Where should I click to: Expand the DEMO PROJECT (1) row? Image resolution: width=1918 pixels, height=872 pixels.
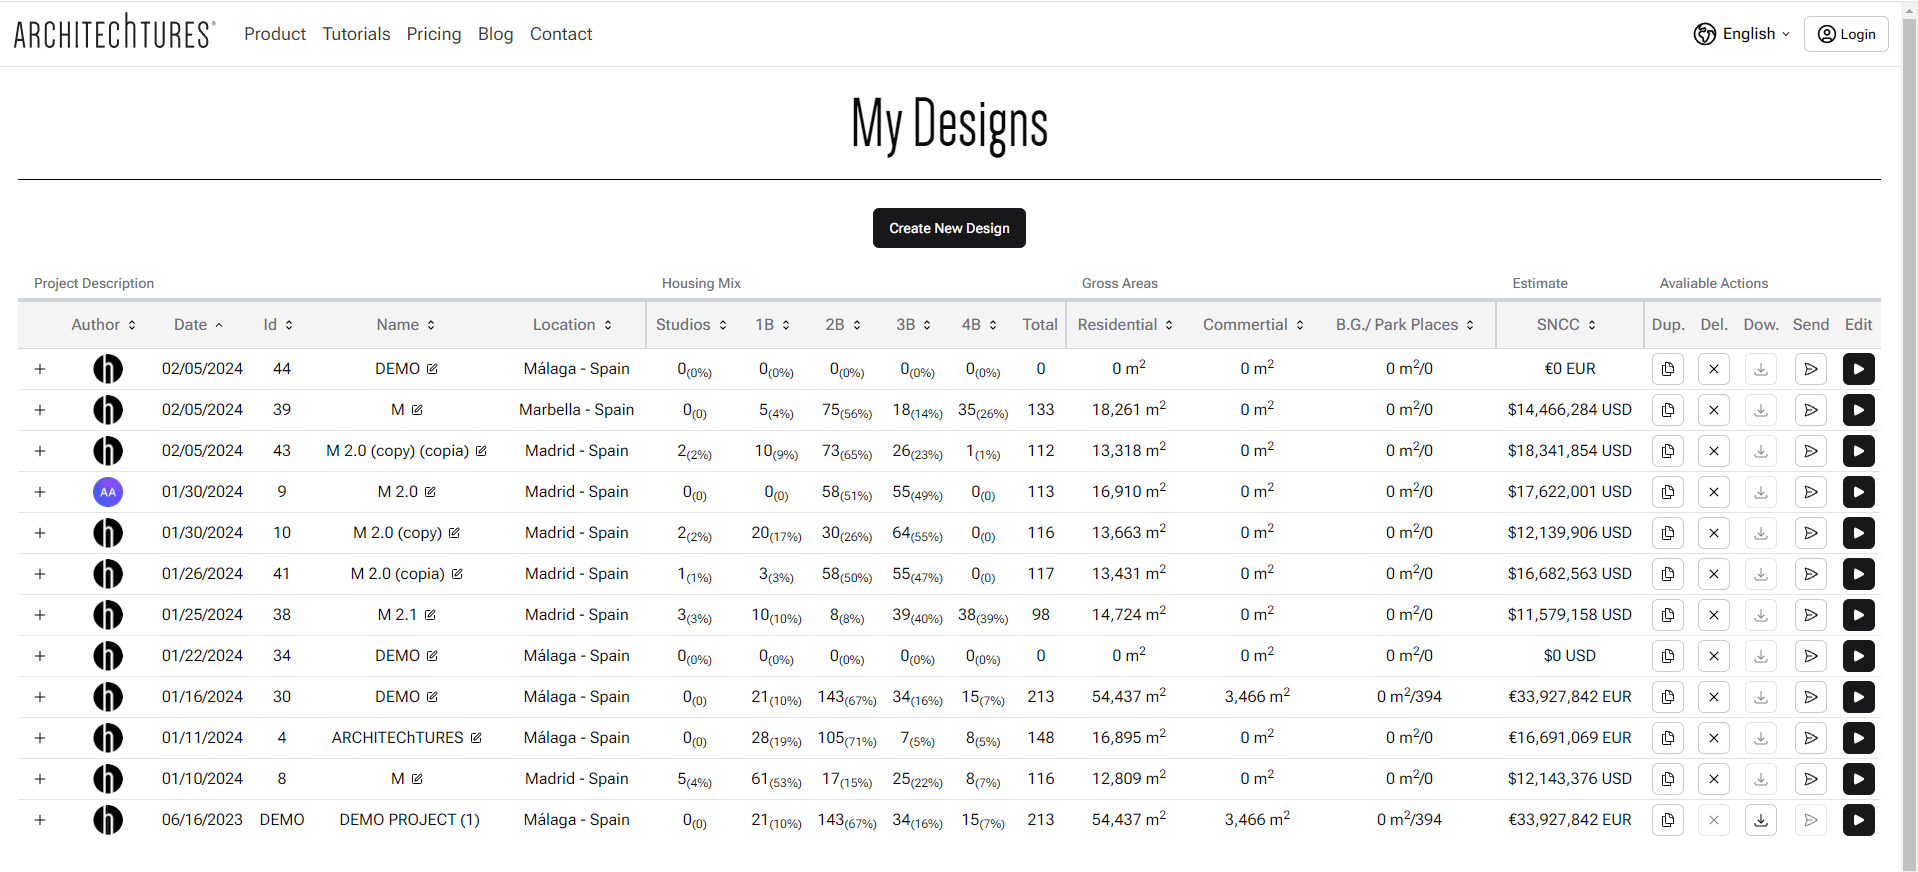click(40, 820)
